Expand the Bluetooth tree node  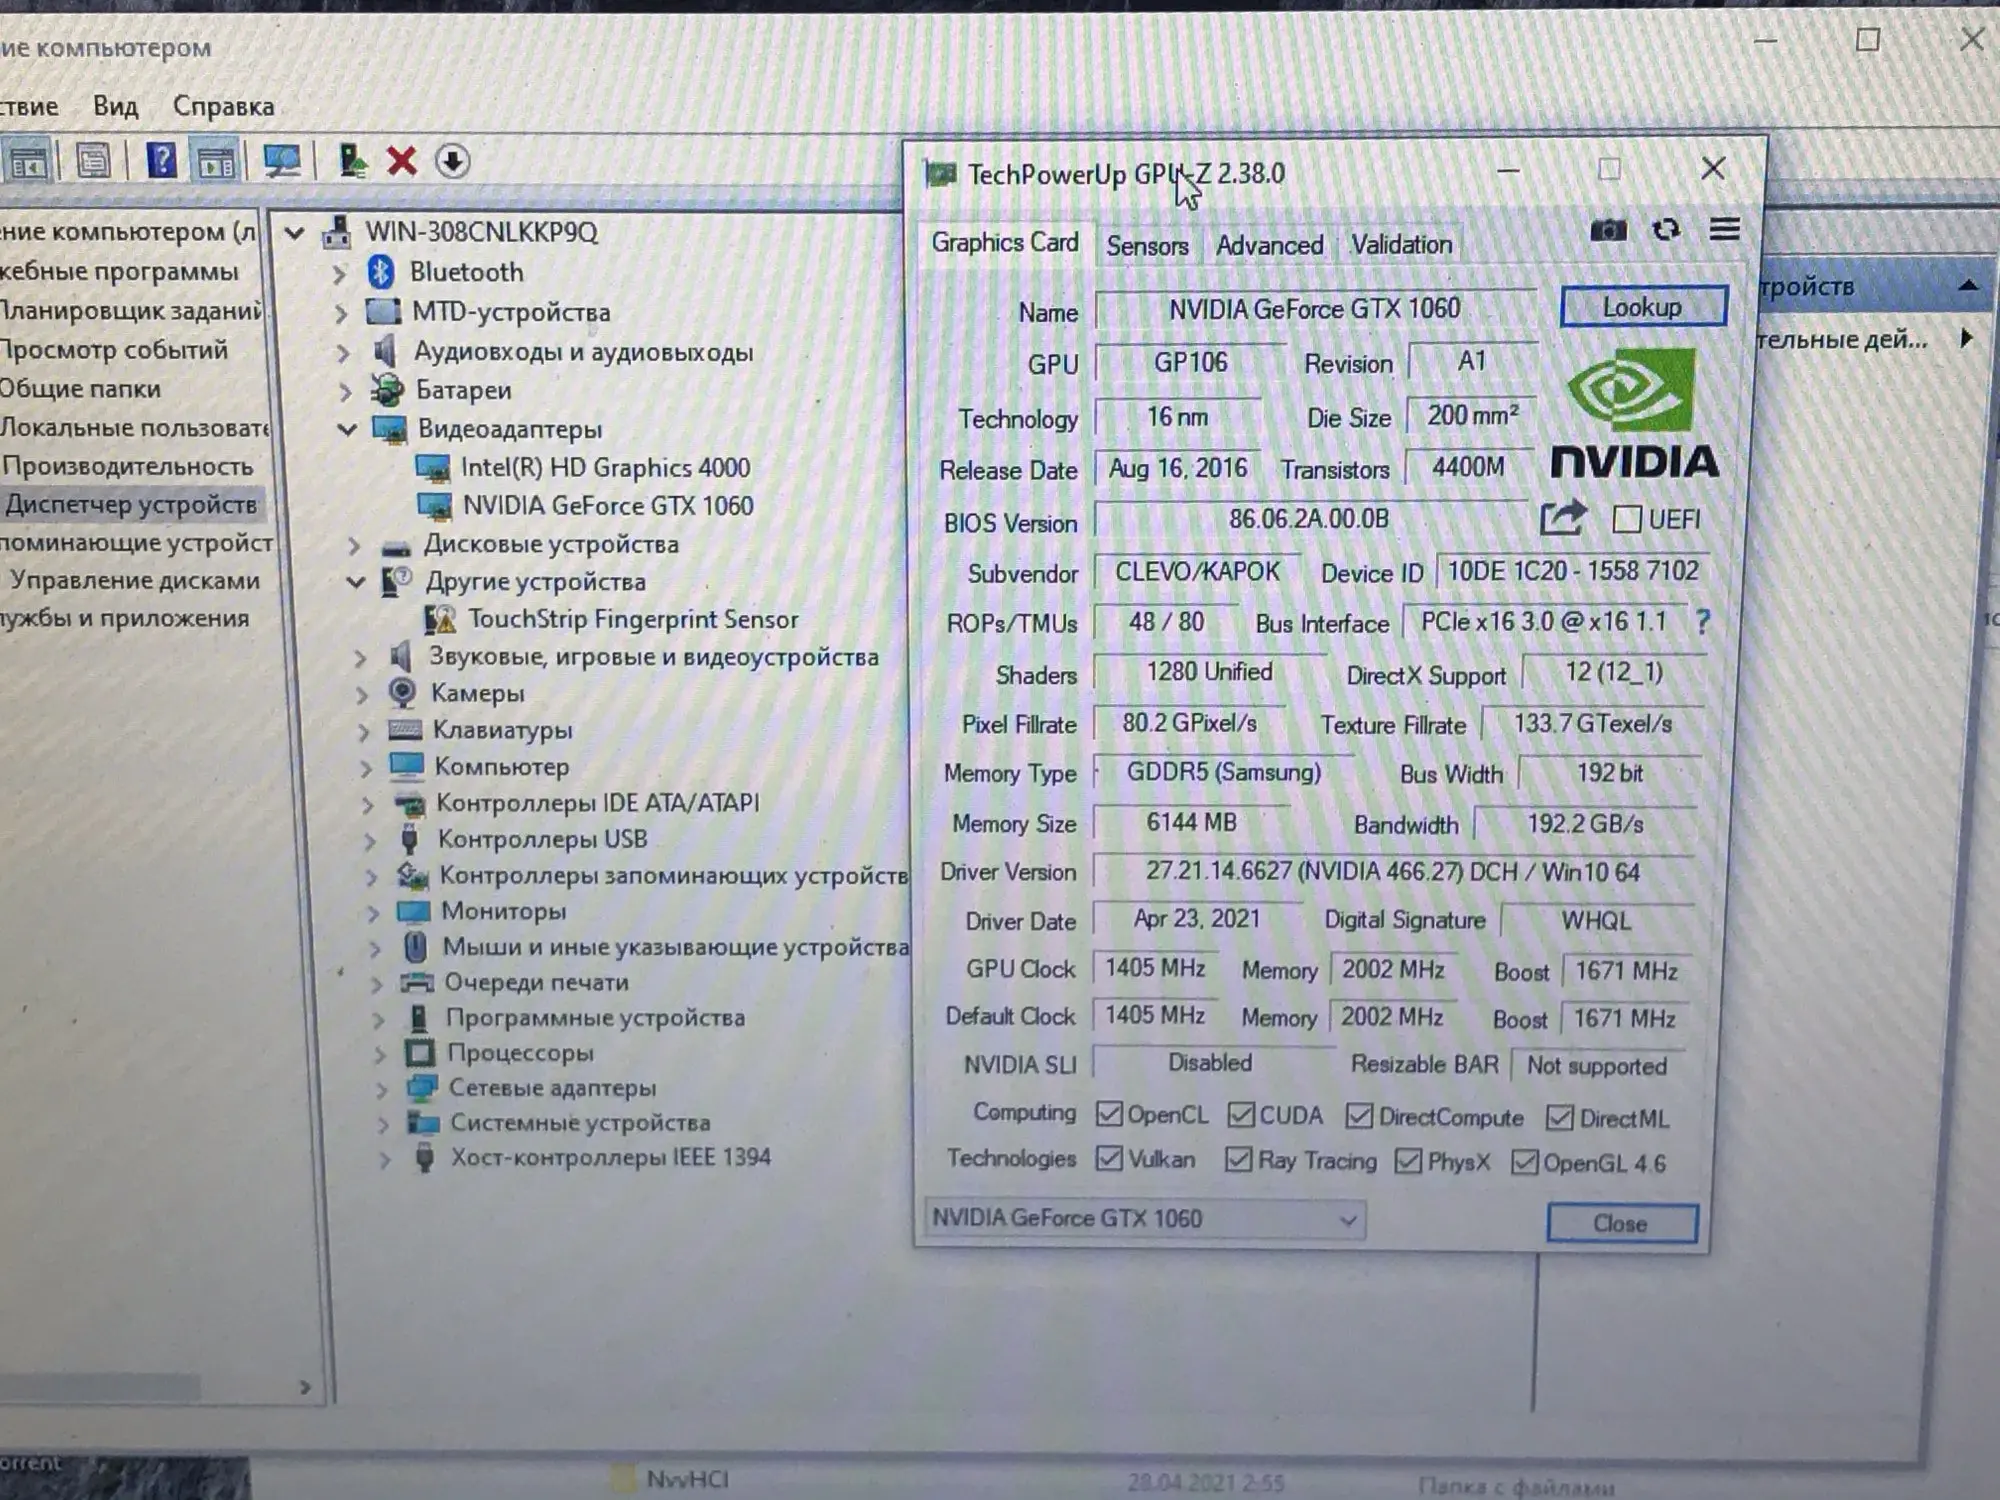coord(339,273)
